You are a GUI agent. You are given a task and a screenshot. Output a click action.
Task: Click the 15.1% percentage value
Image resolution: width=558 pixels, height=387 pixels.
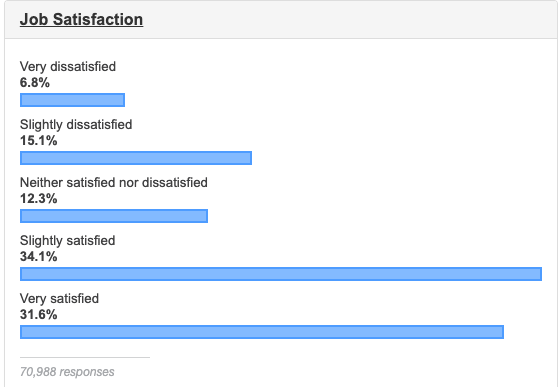pos(38,141)
